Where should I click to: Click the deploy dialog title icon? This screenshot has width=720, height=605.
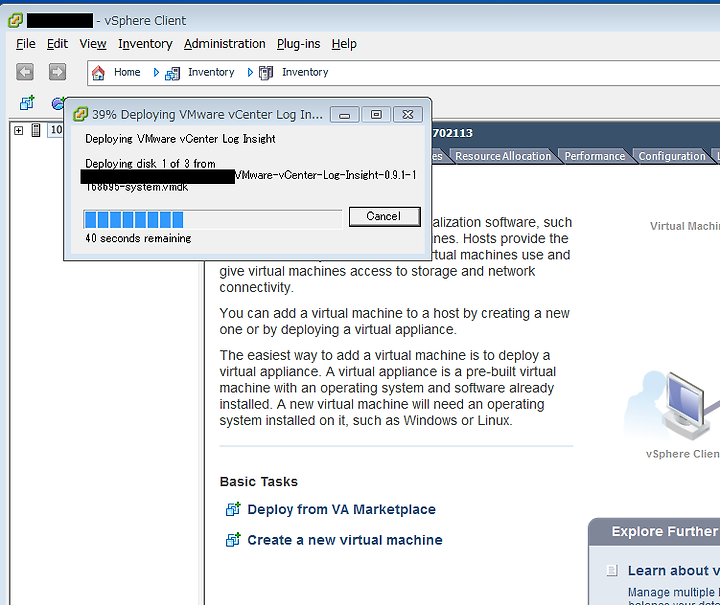[80, 114]
